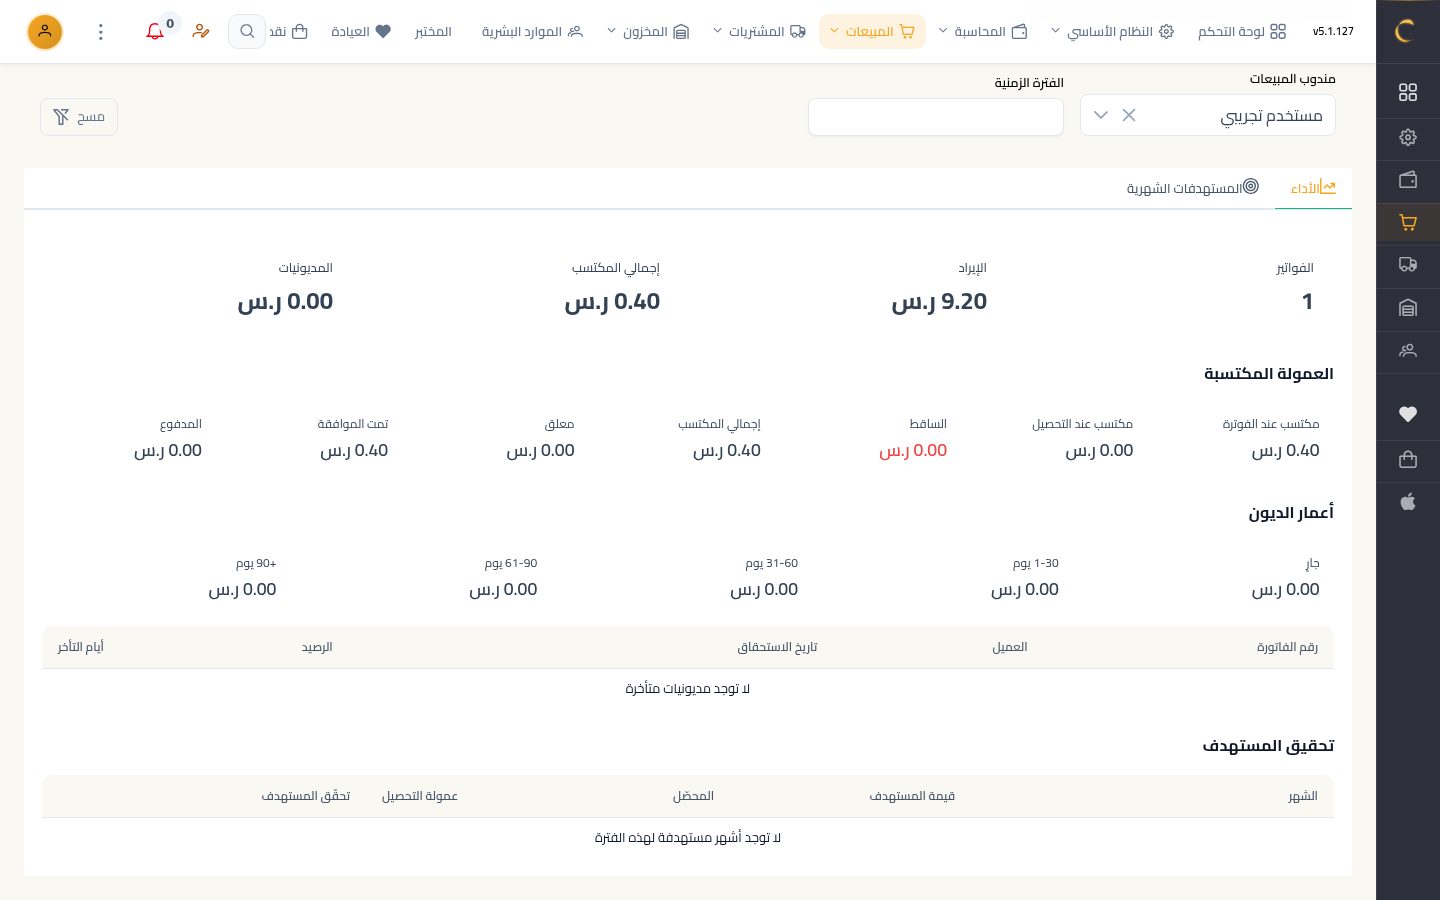The image size is (1440, 900).
Task: Click the الإيراد value 9.20 ر.س
Action: click(x=939, y=302)
